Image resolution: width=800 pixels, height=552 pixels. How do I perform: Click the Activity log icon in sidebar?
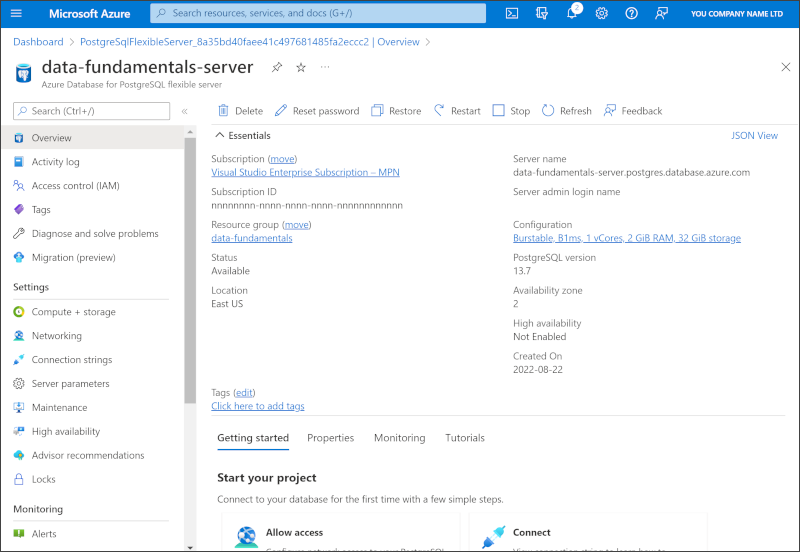19,162
